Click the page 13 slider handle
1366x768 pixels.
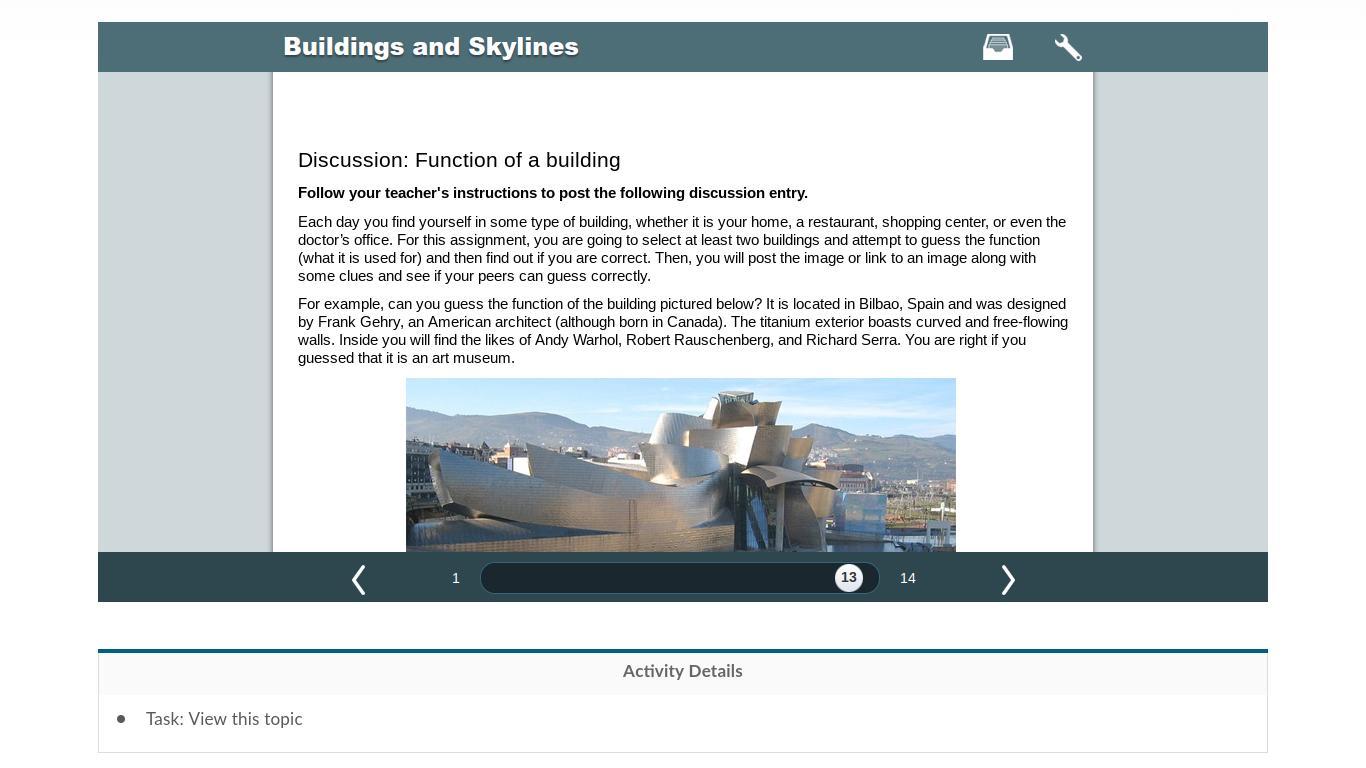pyautogui.click(x=849, y=578)
